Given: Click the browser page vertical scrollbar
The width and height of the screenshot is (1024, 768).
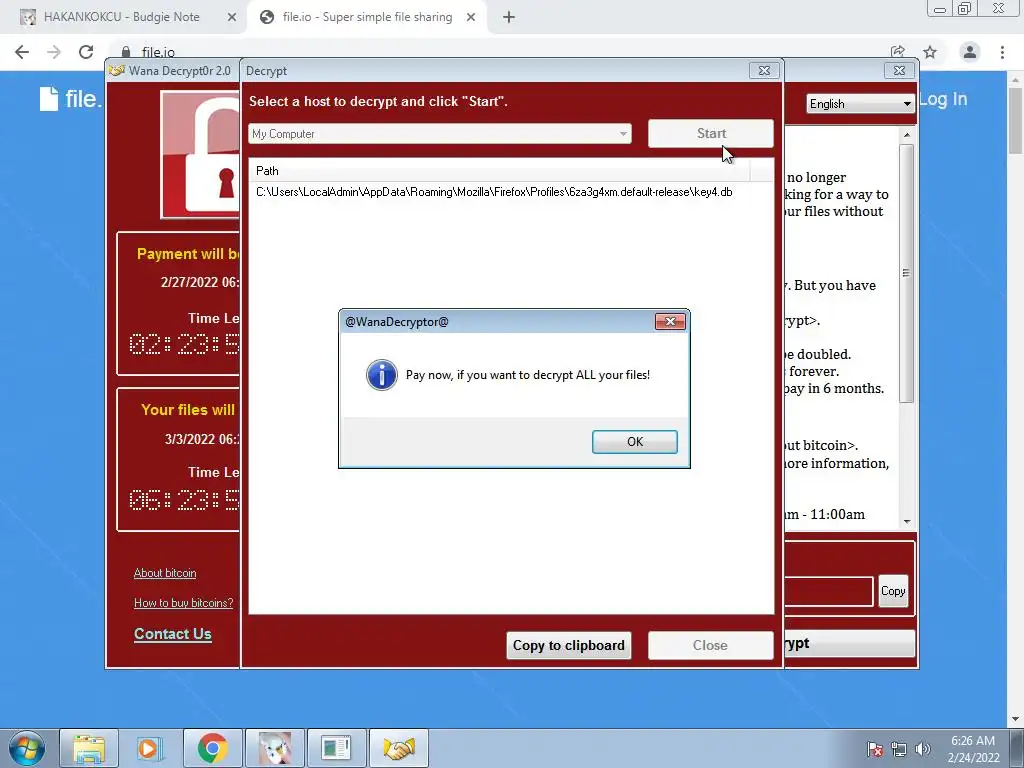Looking at the screenshot, I should pos(1016,121).
